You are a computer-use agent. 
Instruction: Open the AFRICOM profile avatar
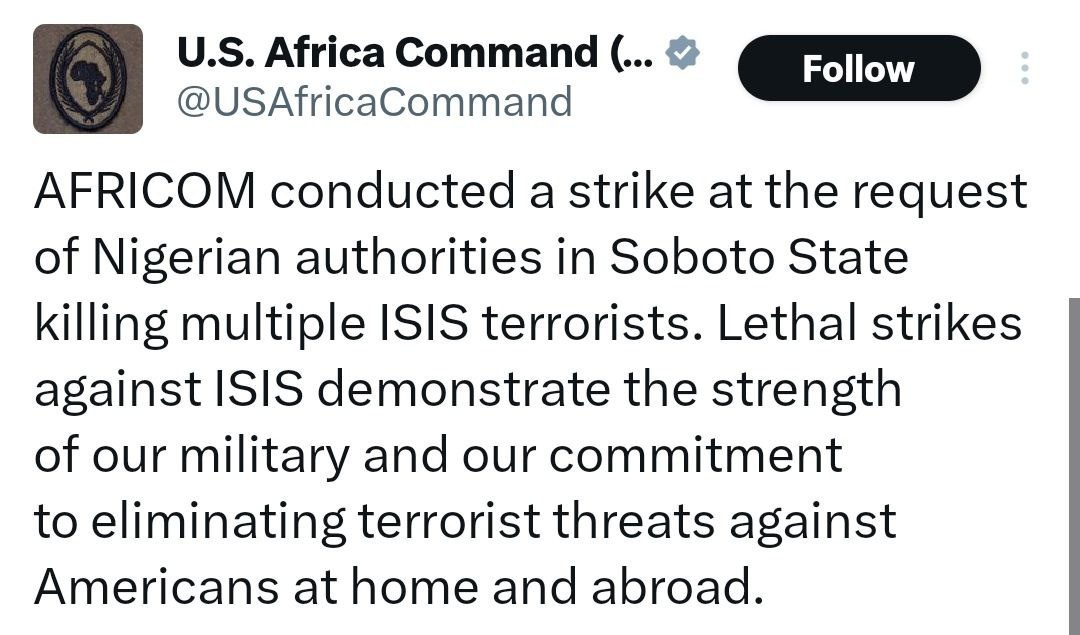[88, 79]
